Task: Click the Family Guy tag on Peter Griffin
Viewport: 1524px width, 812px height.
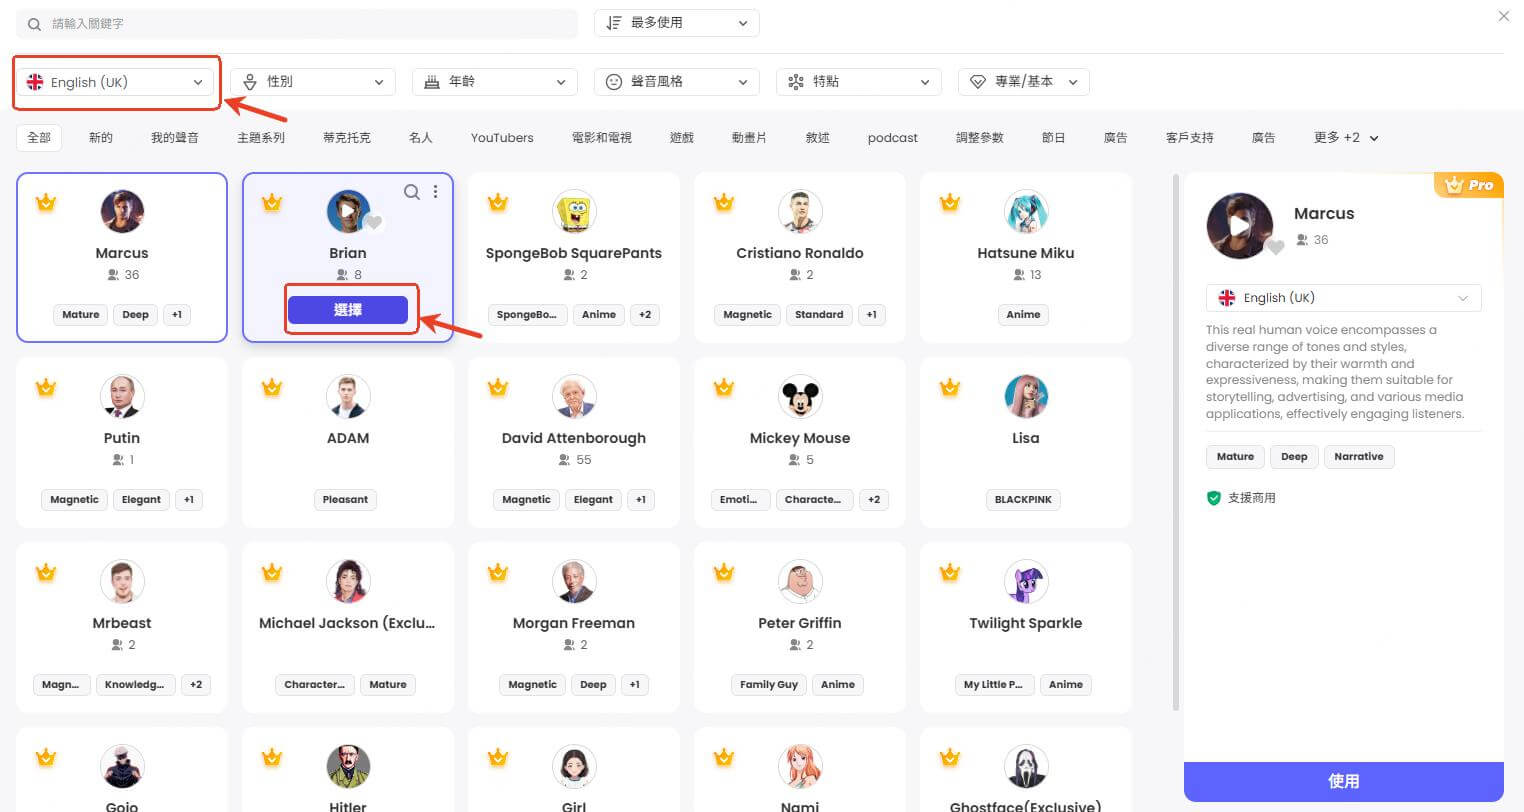Action: 769,684
